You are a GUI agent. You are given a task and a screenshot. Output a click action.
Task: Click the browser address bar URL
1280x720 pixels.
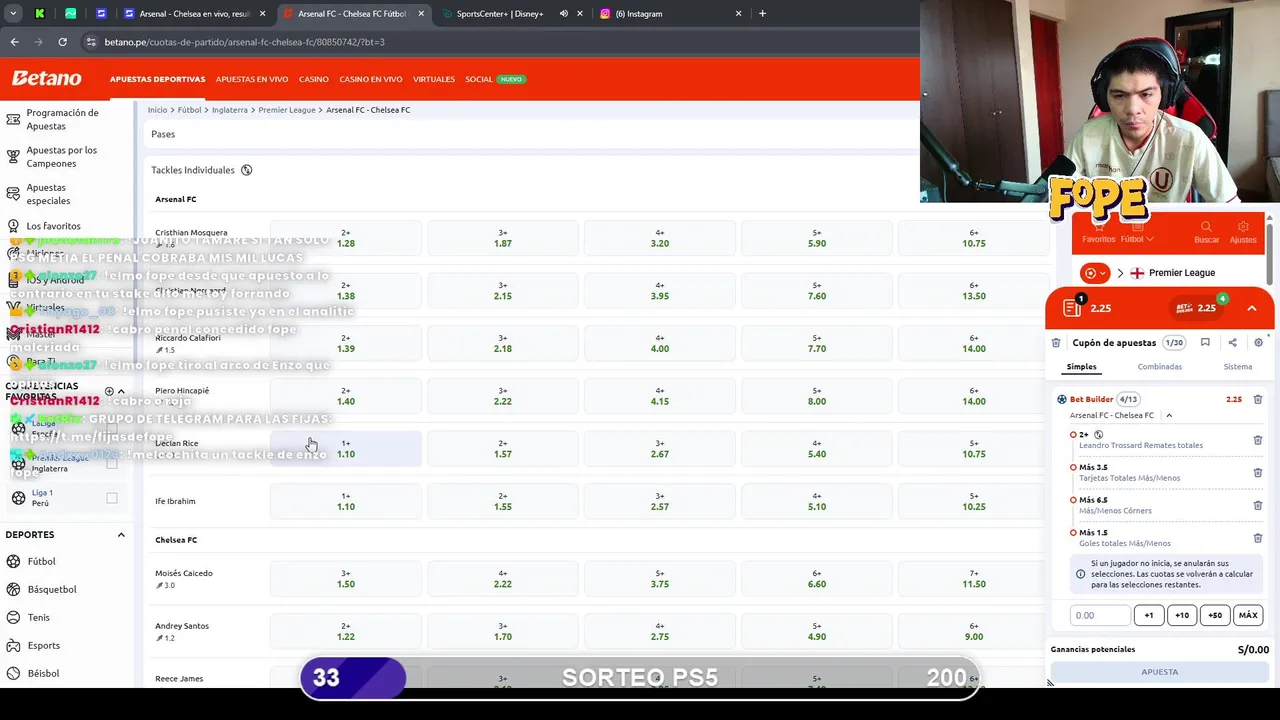click(x=245, y=42)
